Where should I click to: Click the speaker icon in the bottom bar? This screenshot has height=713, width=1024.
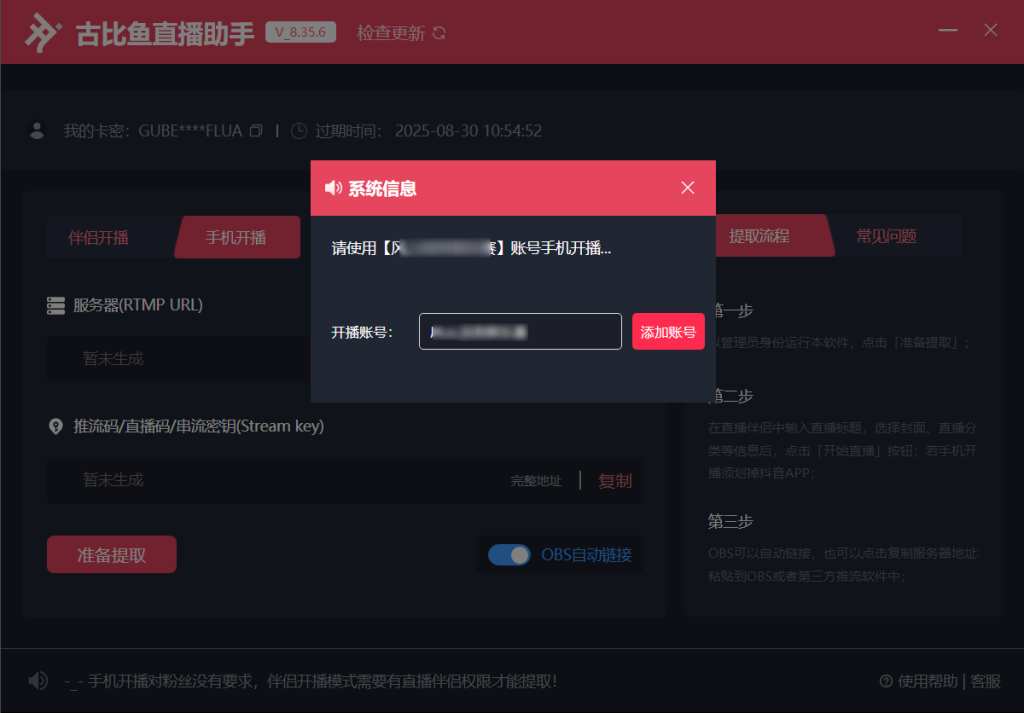click(38, 681)
